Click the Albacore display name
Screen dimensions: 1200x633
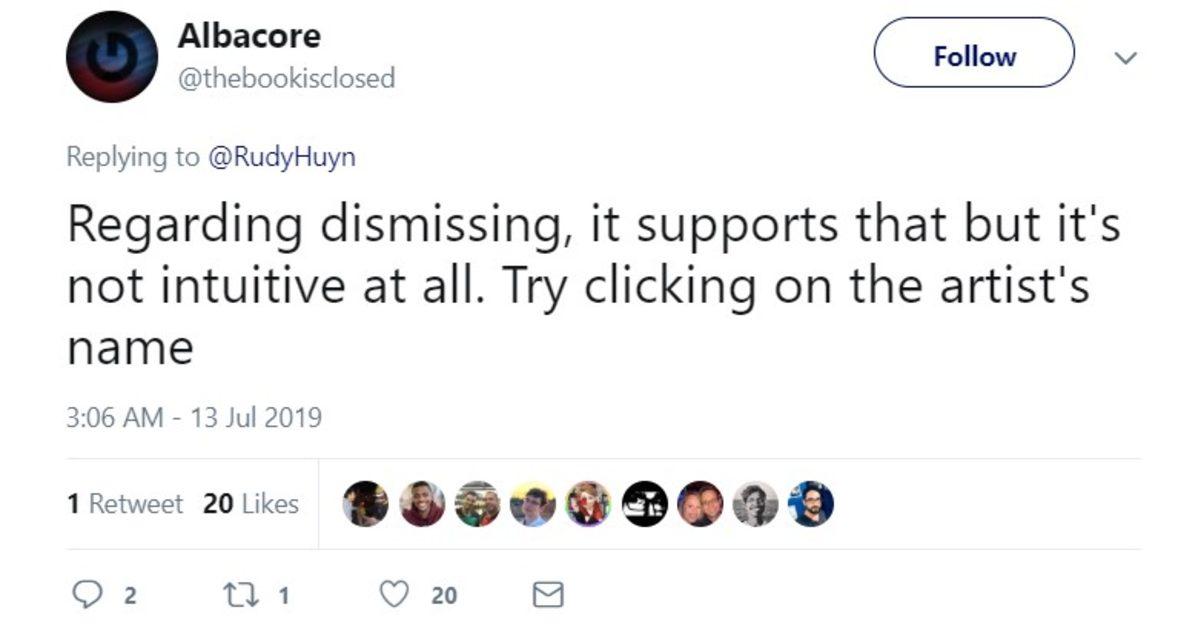coord(249,36)
